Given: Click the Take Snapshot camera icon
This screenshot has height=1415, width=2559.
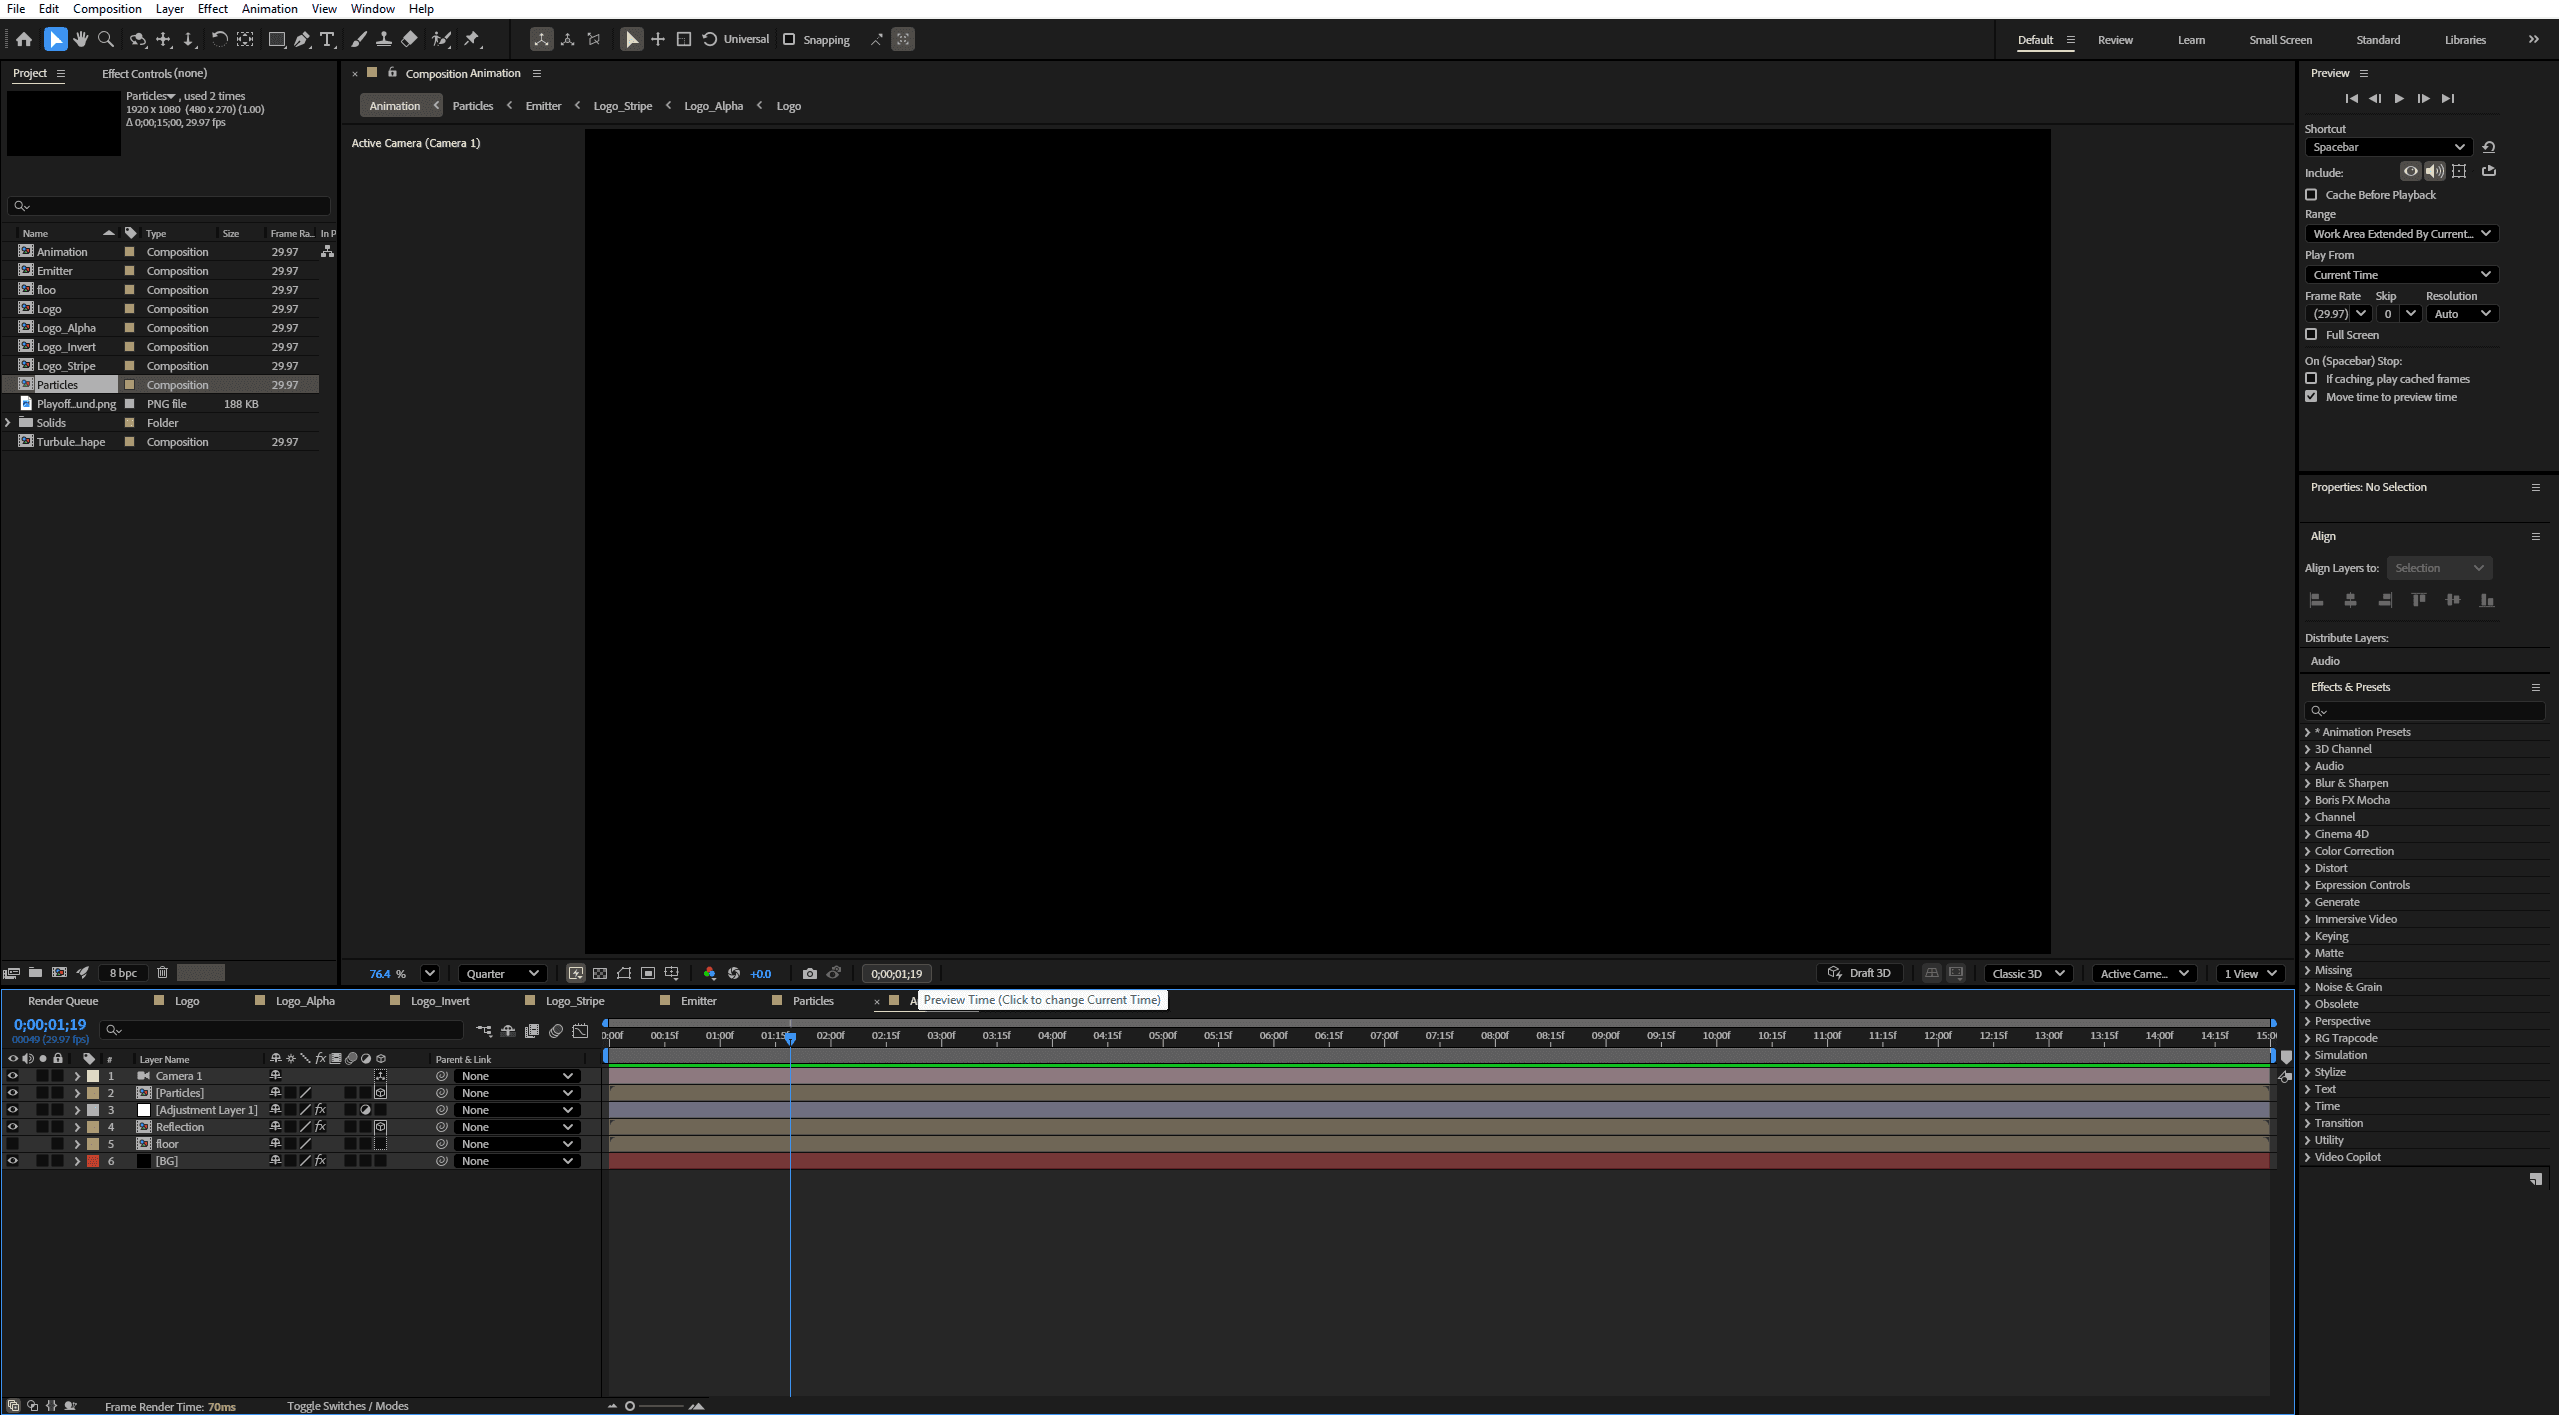Looking at the screenshot, I should [x=809, y=973].
